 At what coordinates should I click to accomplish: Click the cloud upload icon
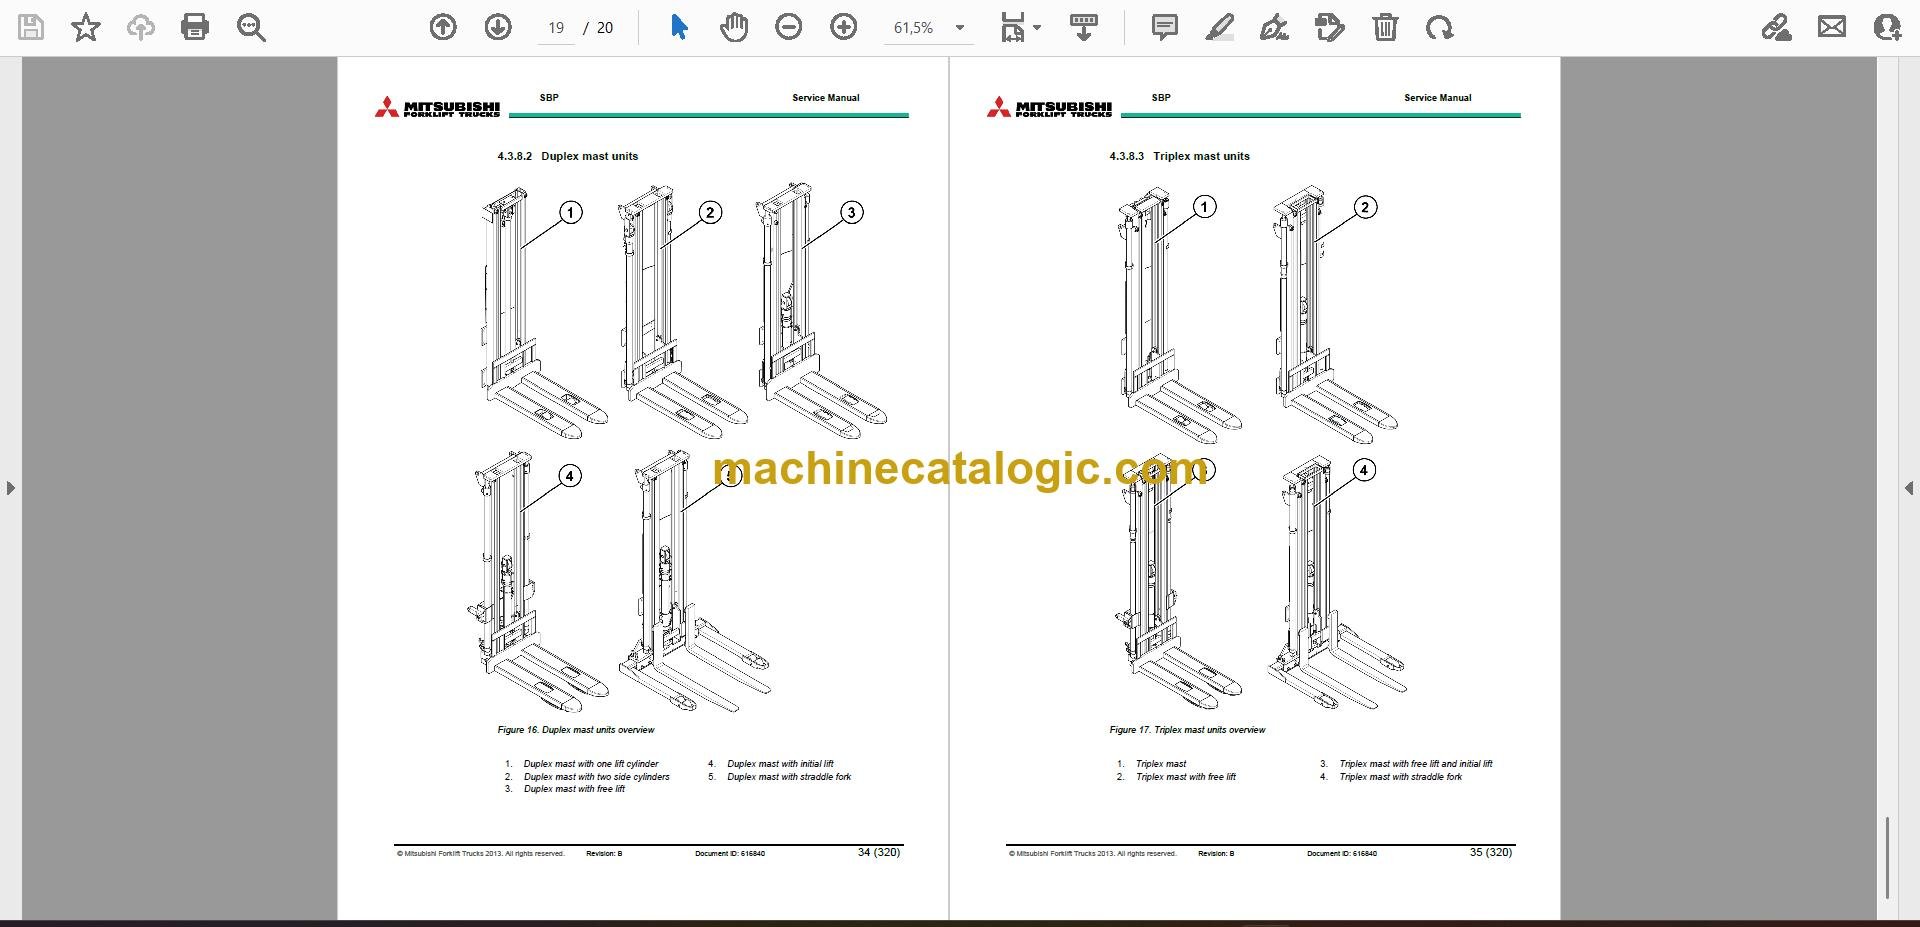140,27
